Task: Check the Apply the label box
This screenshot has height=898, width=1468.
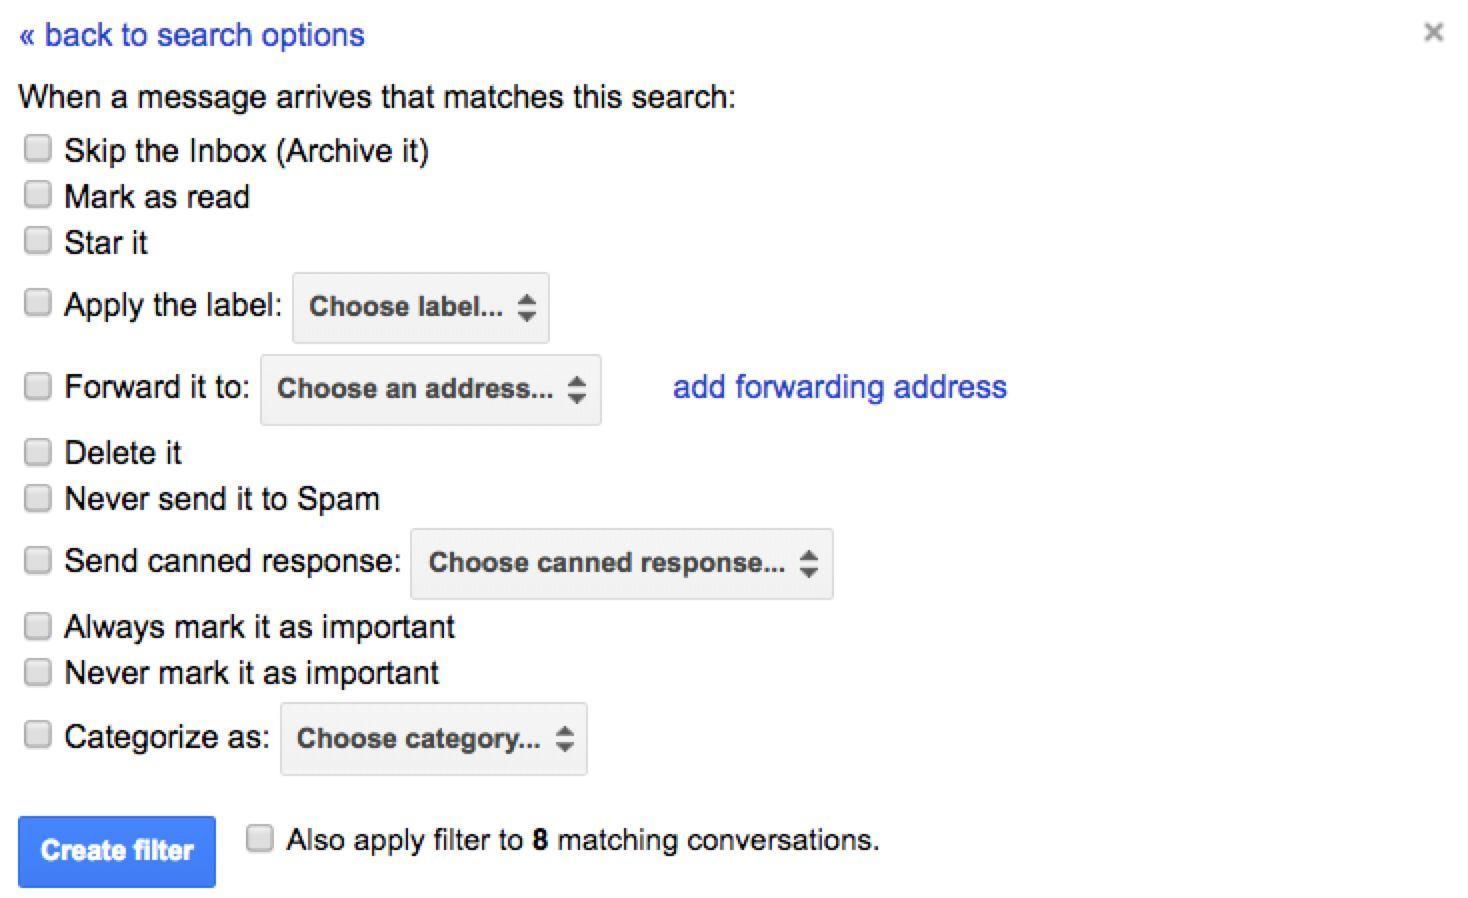Action: pos(38,302)
